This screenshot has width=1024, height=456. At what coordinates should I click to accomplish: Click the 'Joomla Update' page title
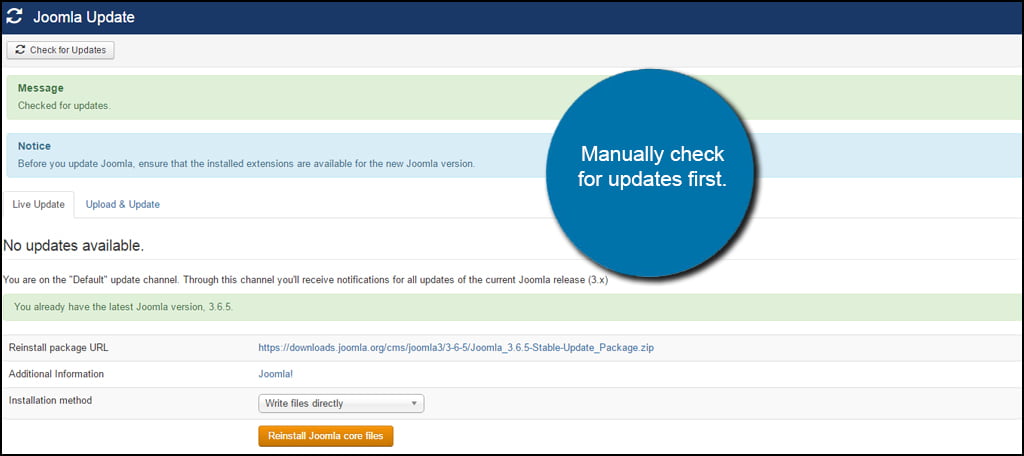coord(84,18)
